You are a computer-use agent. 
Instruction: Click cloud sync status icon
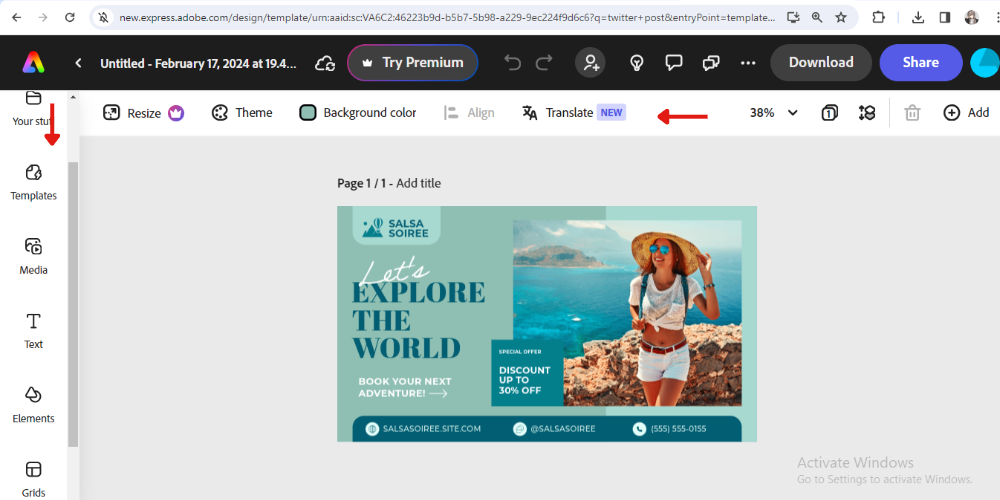tap(325, 62)
